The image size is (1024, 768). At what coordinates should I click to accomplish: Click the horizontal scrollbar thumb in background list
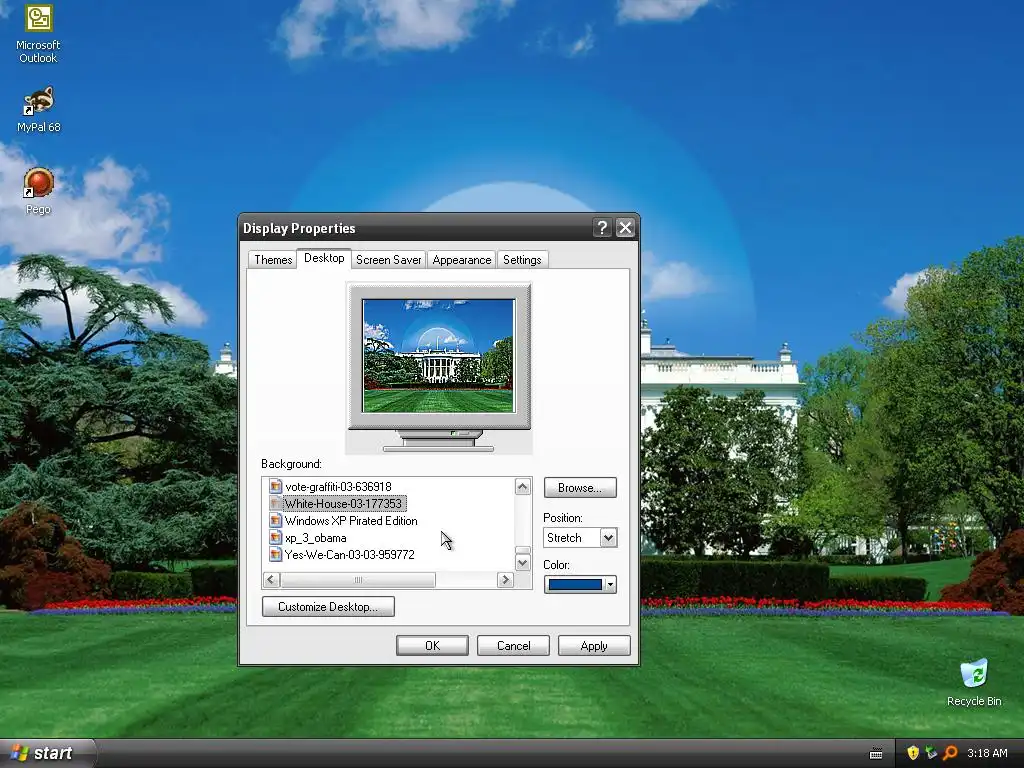click(358, 580)
